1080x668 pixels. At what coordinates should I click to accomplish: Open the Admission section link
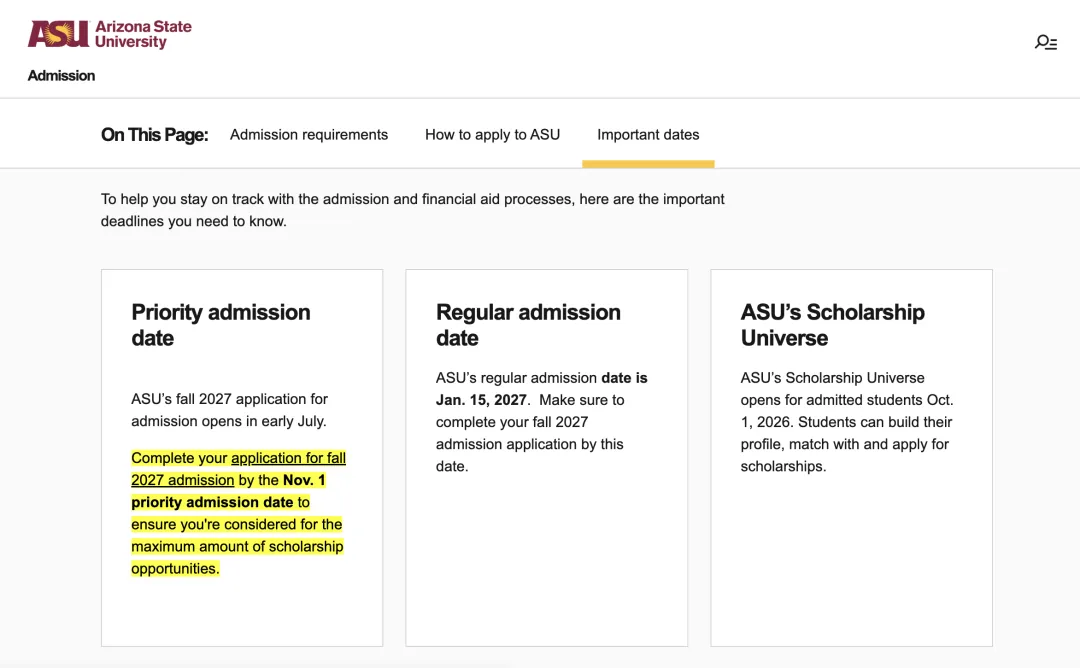61,76
